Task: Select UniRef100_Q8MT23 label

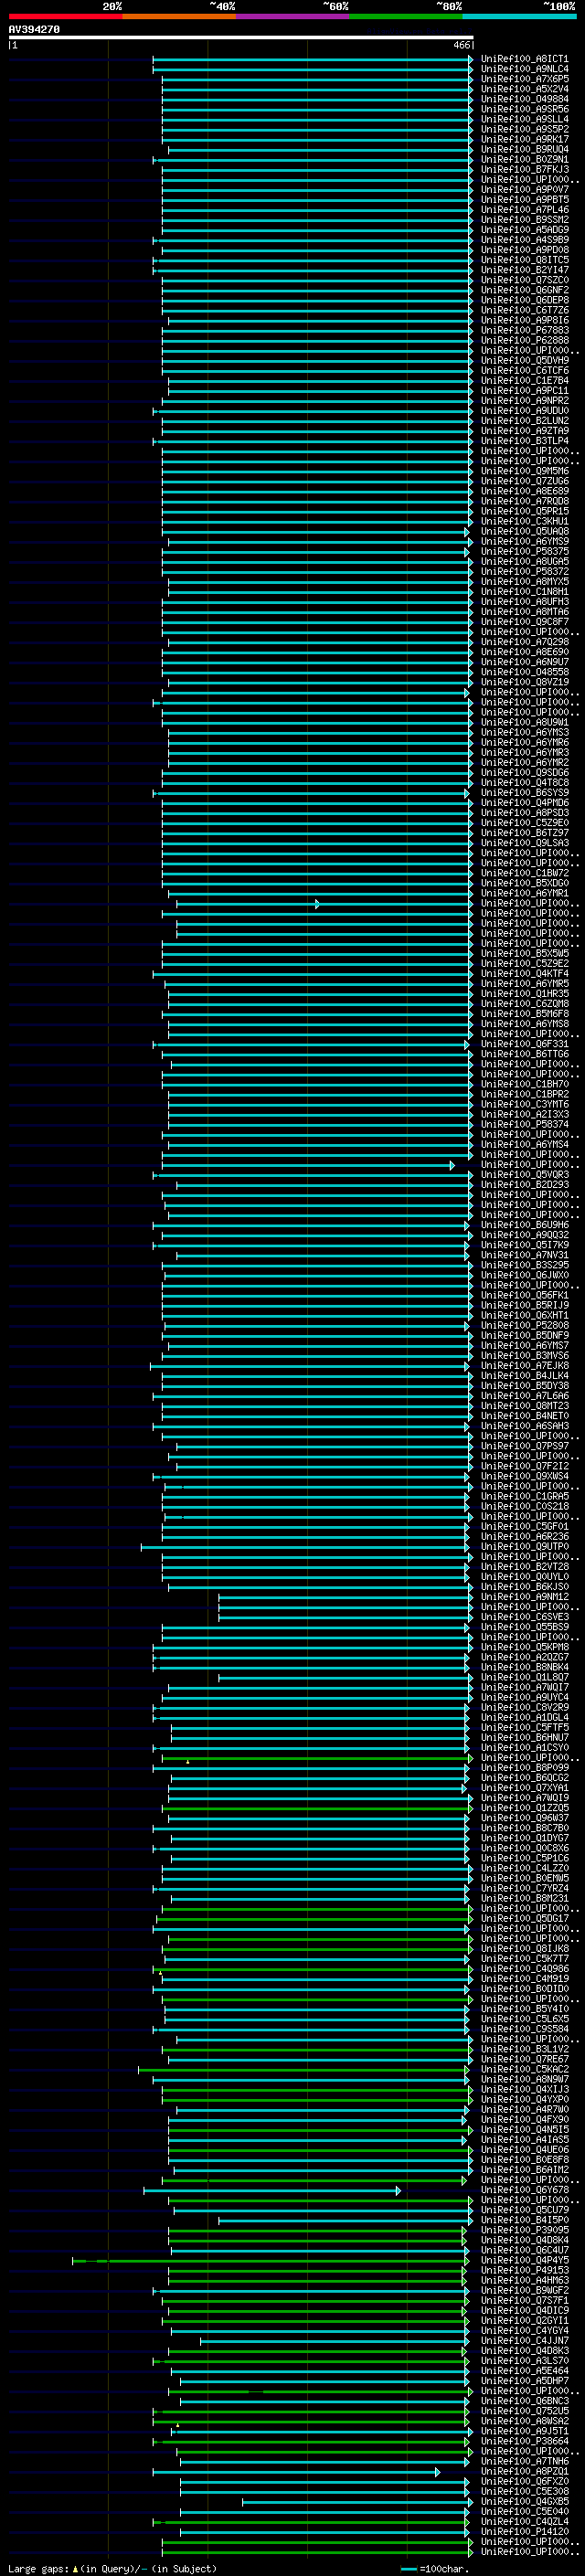Action: point(525,1405)
